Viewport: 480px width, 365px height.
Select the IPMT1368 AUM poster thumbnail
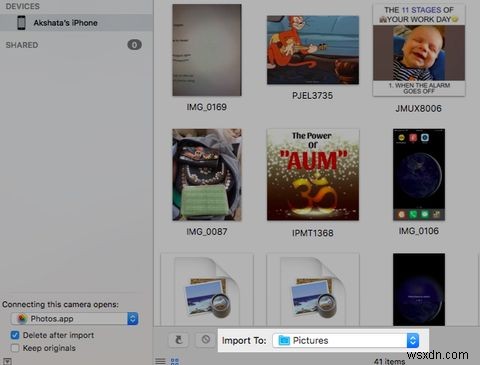coord(313,175)
